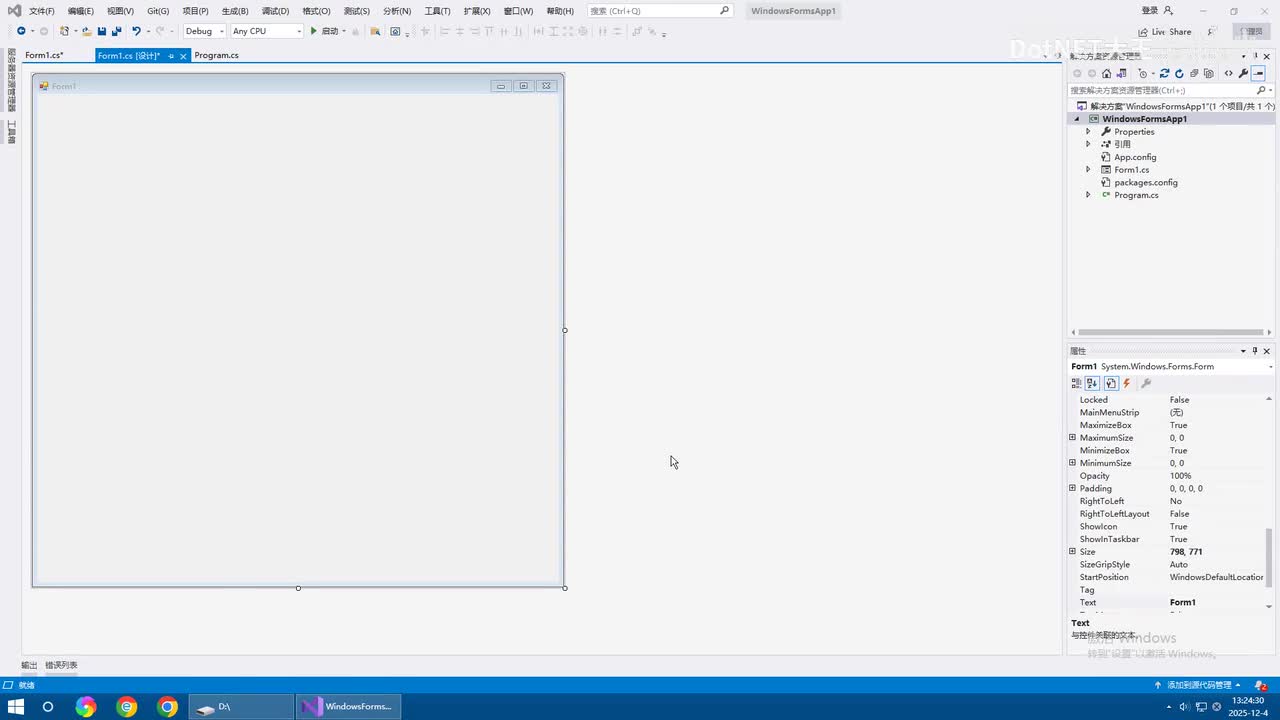Click the 登录 sign-in link
The image size is (1280, 720).
tap(1150, 11)
